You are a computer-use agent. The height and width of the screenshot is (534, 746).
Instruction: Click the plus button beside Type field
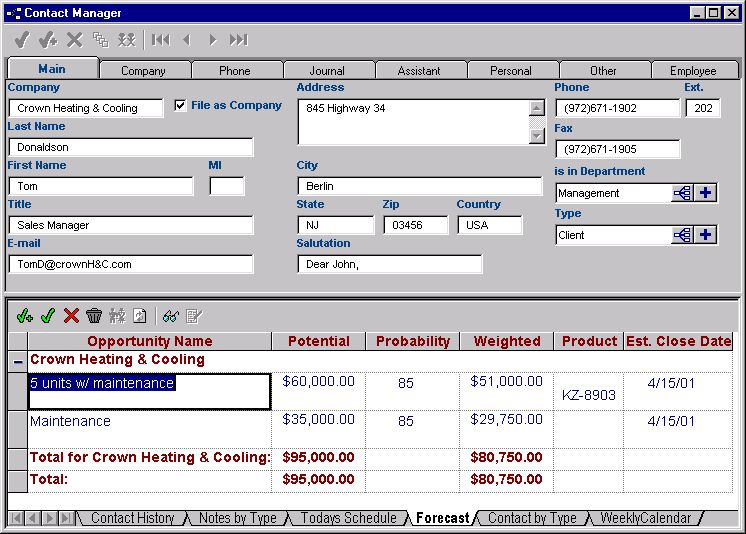tap(706, 235)
